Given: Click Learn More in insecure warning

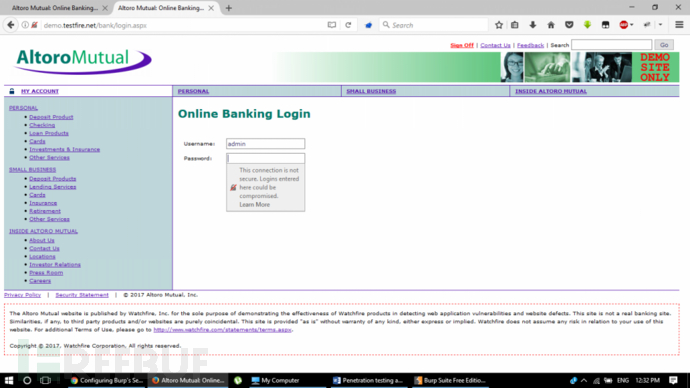Looking at the screenshot, I should click(254, 205).
